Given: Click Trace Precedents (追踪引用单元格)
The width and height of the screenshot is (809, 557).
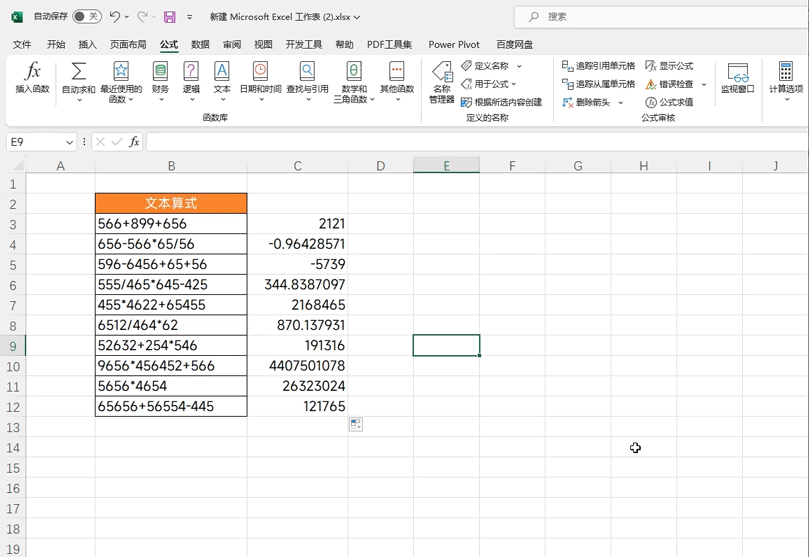Looking at the screenshot, I should 598,66.
